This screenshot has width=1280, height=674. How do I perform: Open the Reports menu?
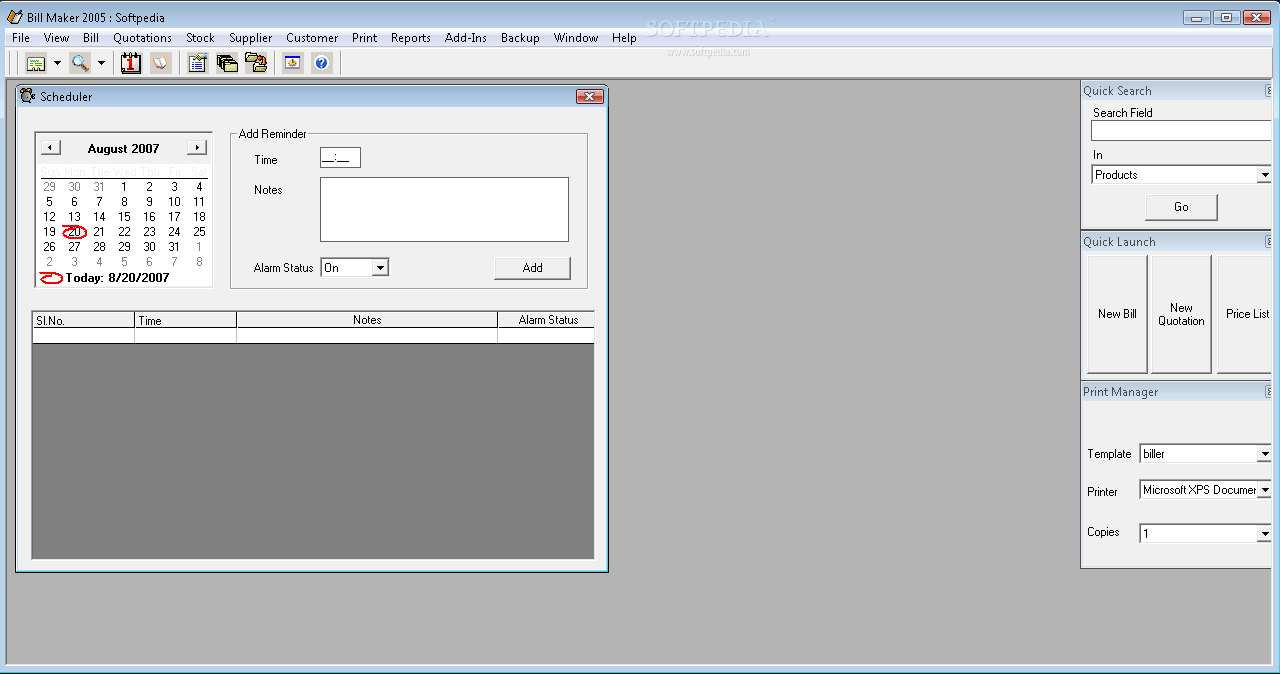click(x=411, y=38)
